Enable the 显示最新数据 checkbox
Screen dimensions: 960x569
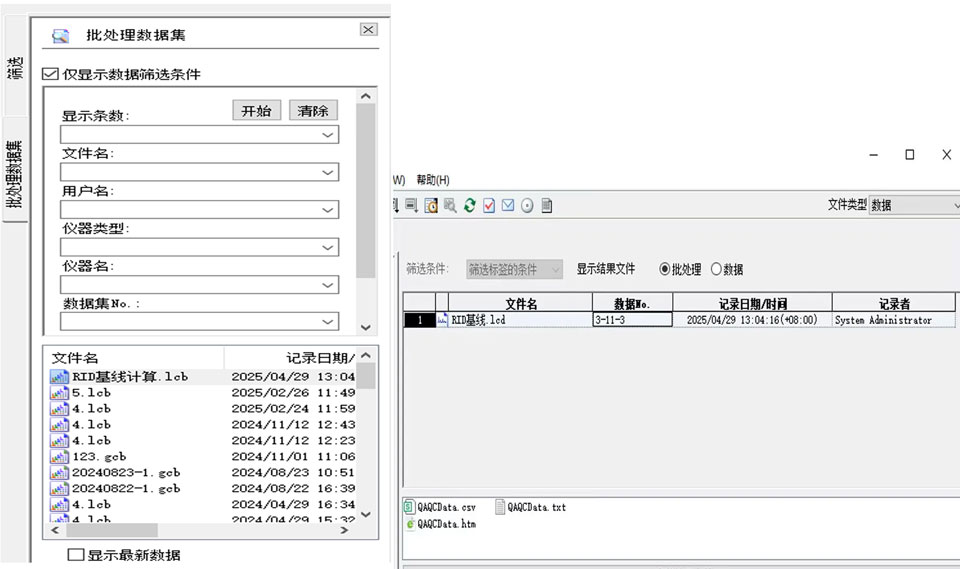click(75, 555)
